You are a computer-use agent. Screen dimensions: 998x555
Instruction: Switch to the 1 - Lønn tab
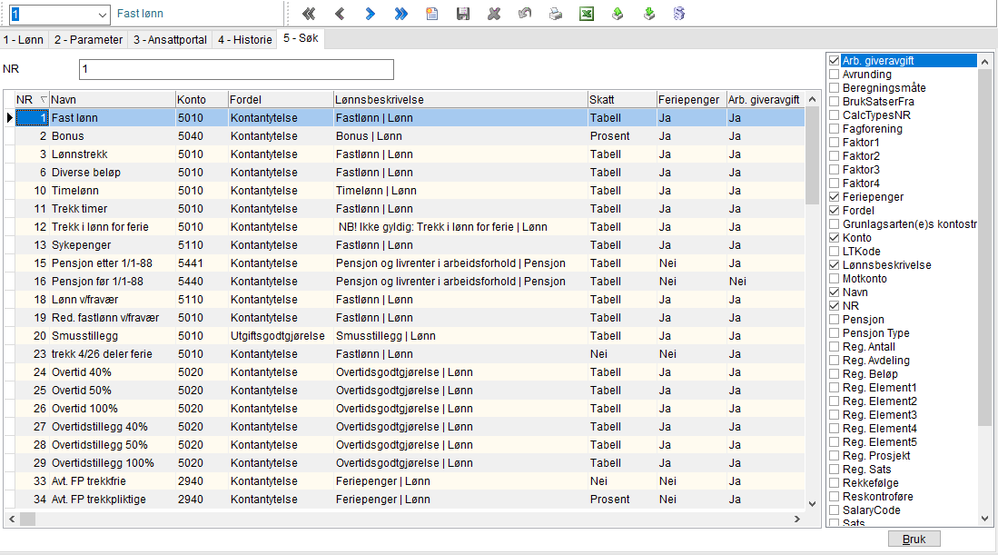24,40
